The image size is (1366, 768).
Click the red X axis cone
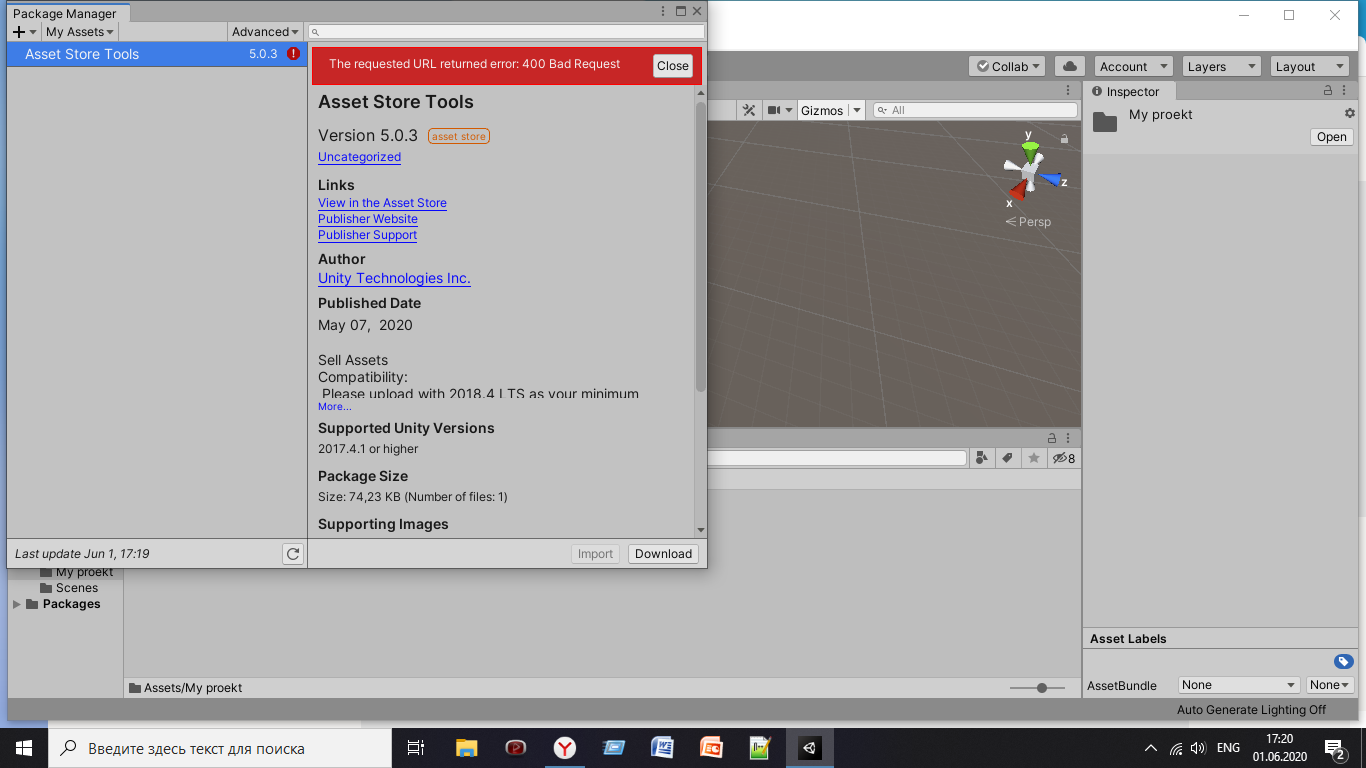click(x=1018, y=189)
